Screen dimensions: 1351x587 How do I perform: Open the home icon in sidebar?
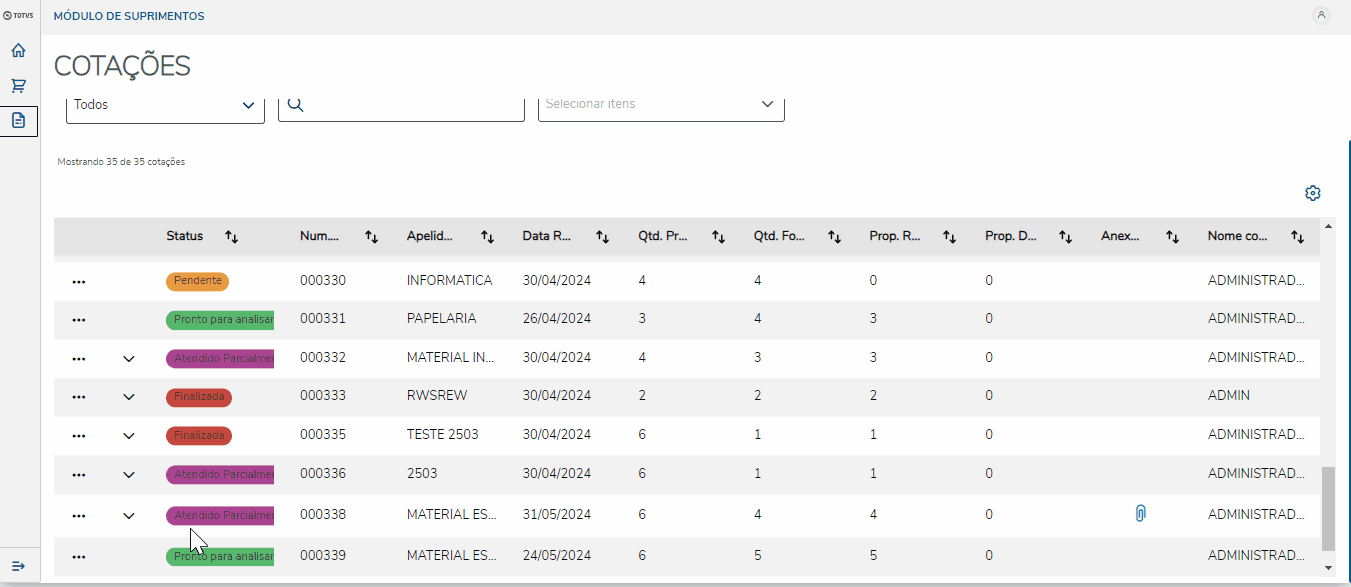(x=18, y=51)
